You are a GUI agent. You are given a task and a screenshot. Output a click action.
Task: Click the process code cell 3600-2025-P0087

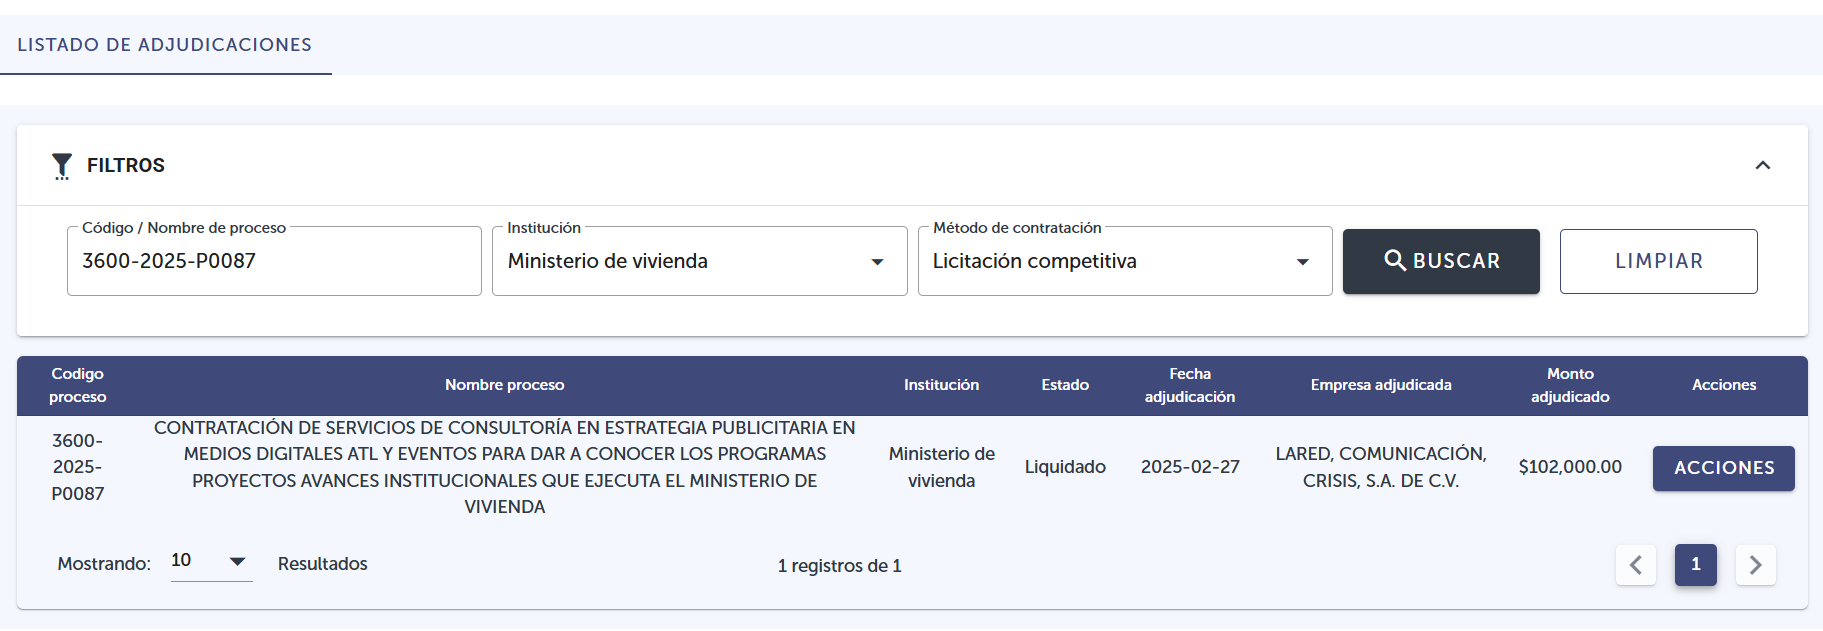coord(78,467)
